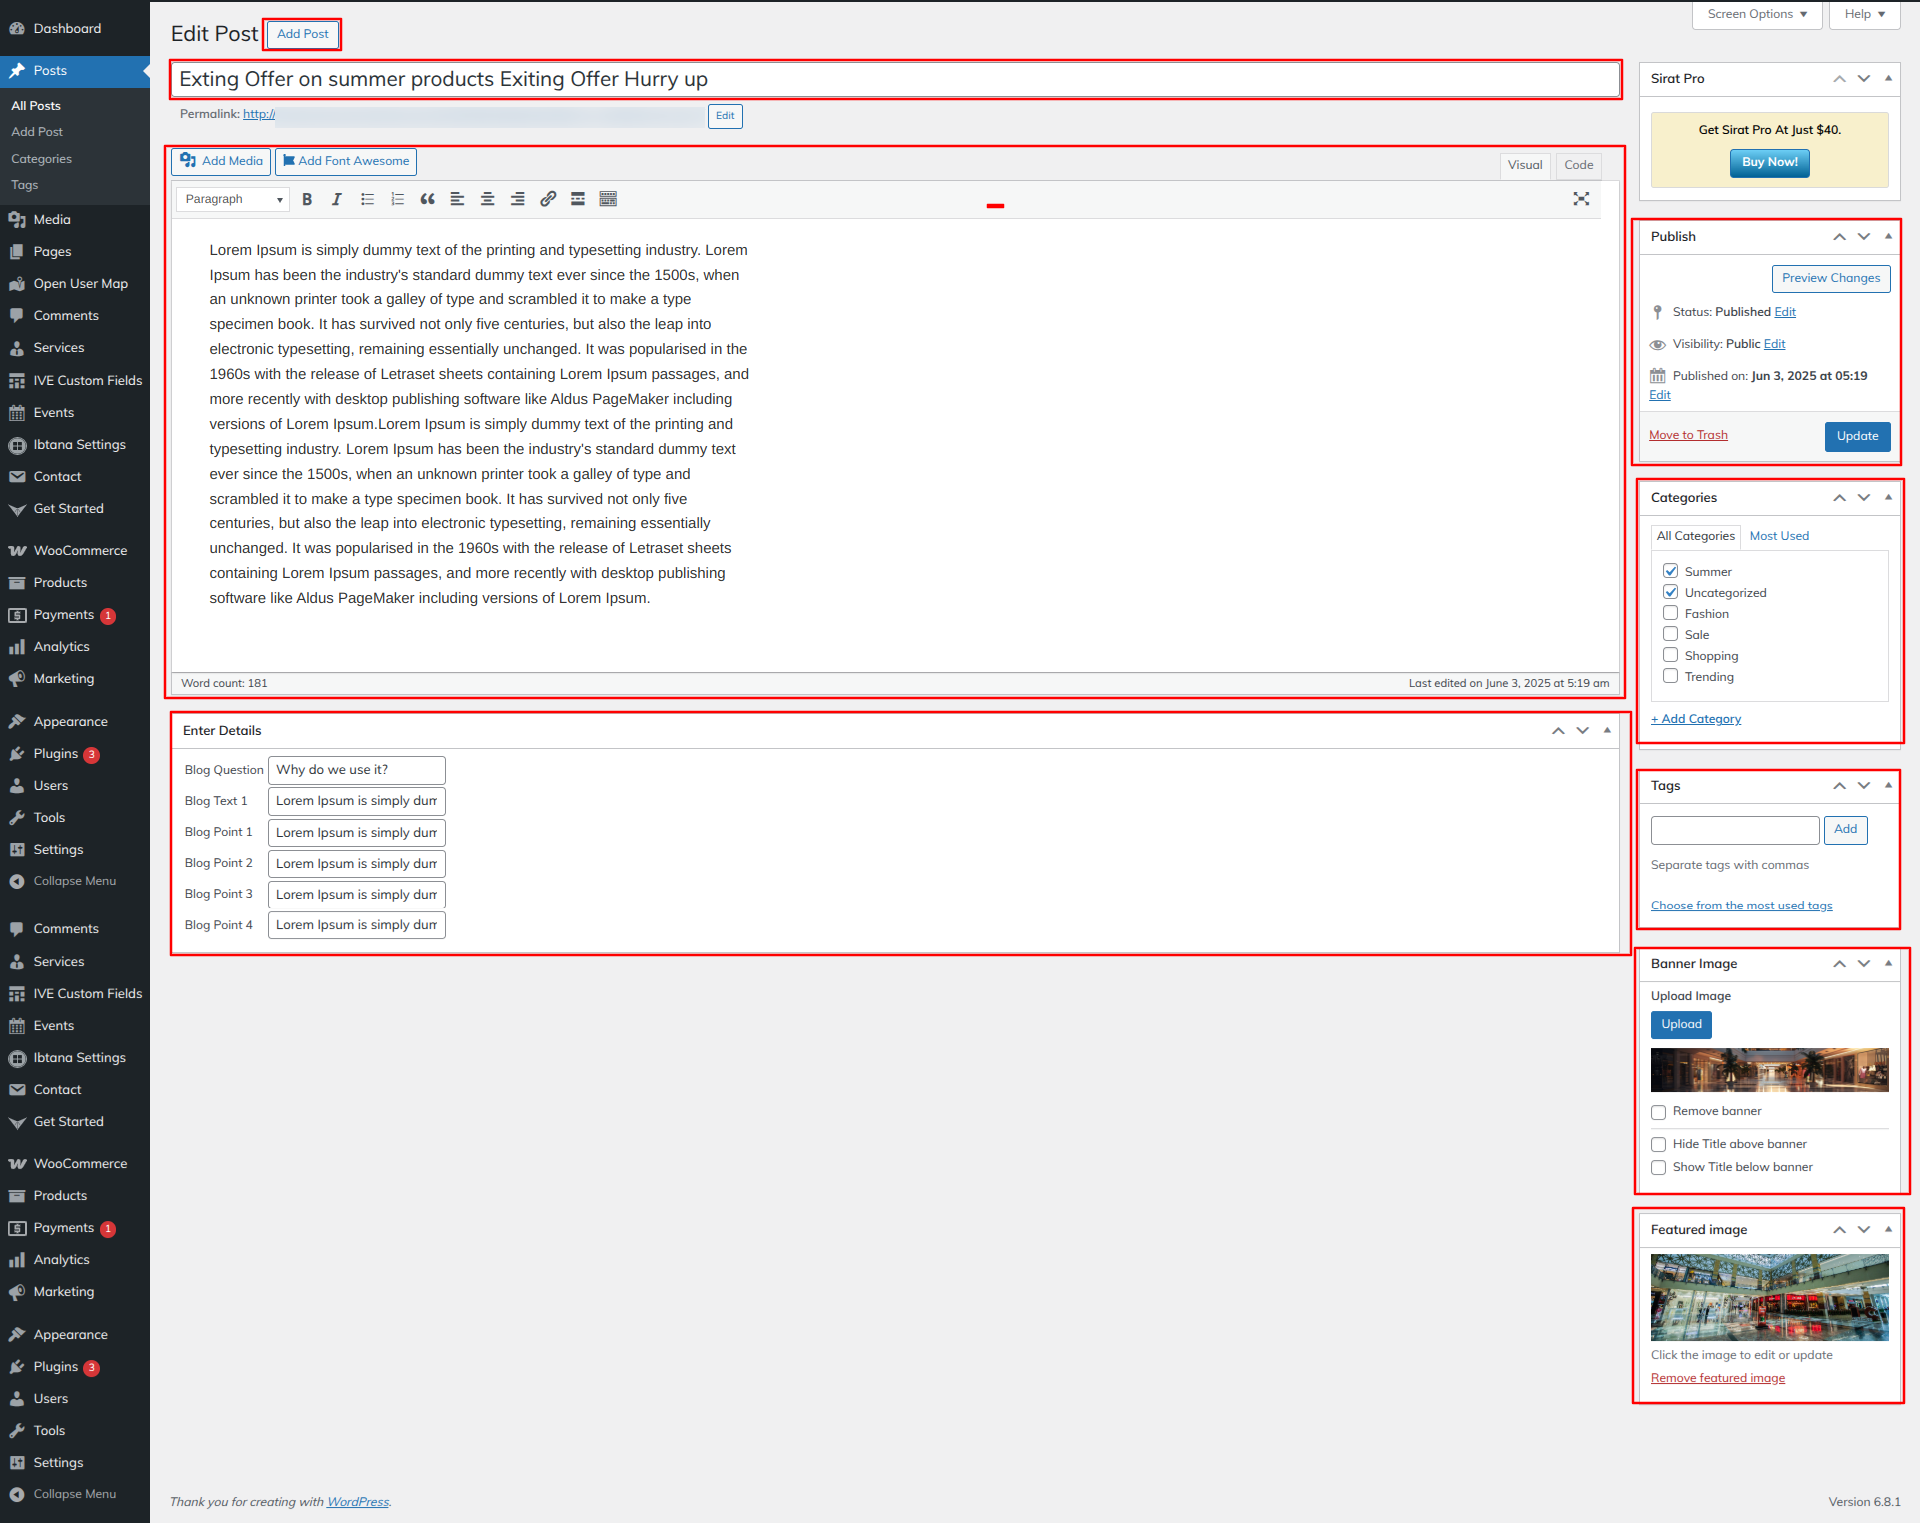
Task: Click the Tags input field
Action: coord(1734,830)
